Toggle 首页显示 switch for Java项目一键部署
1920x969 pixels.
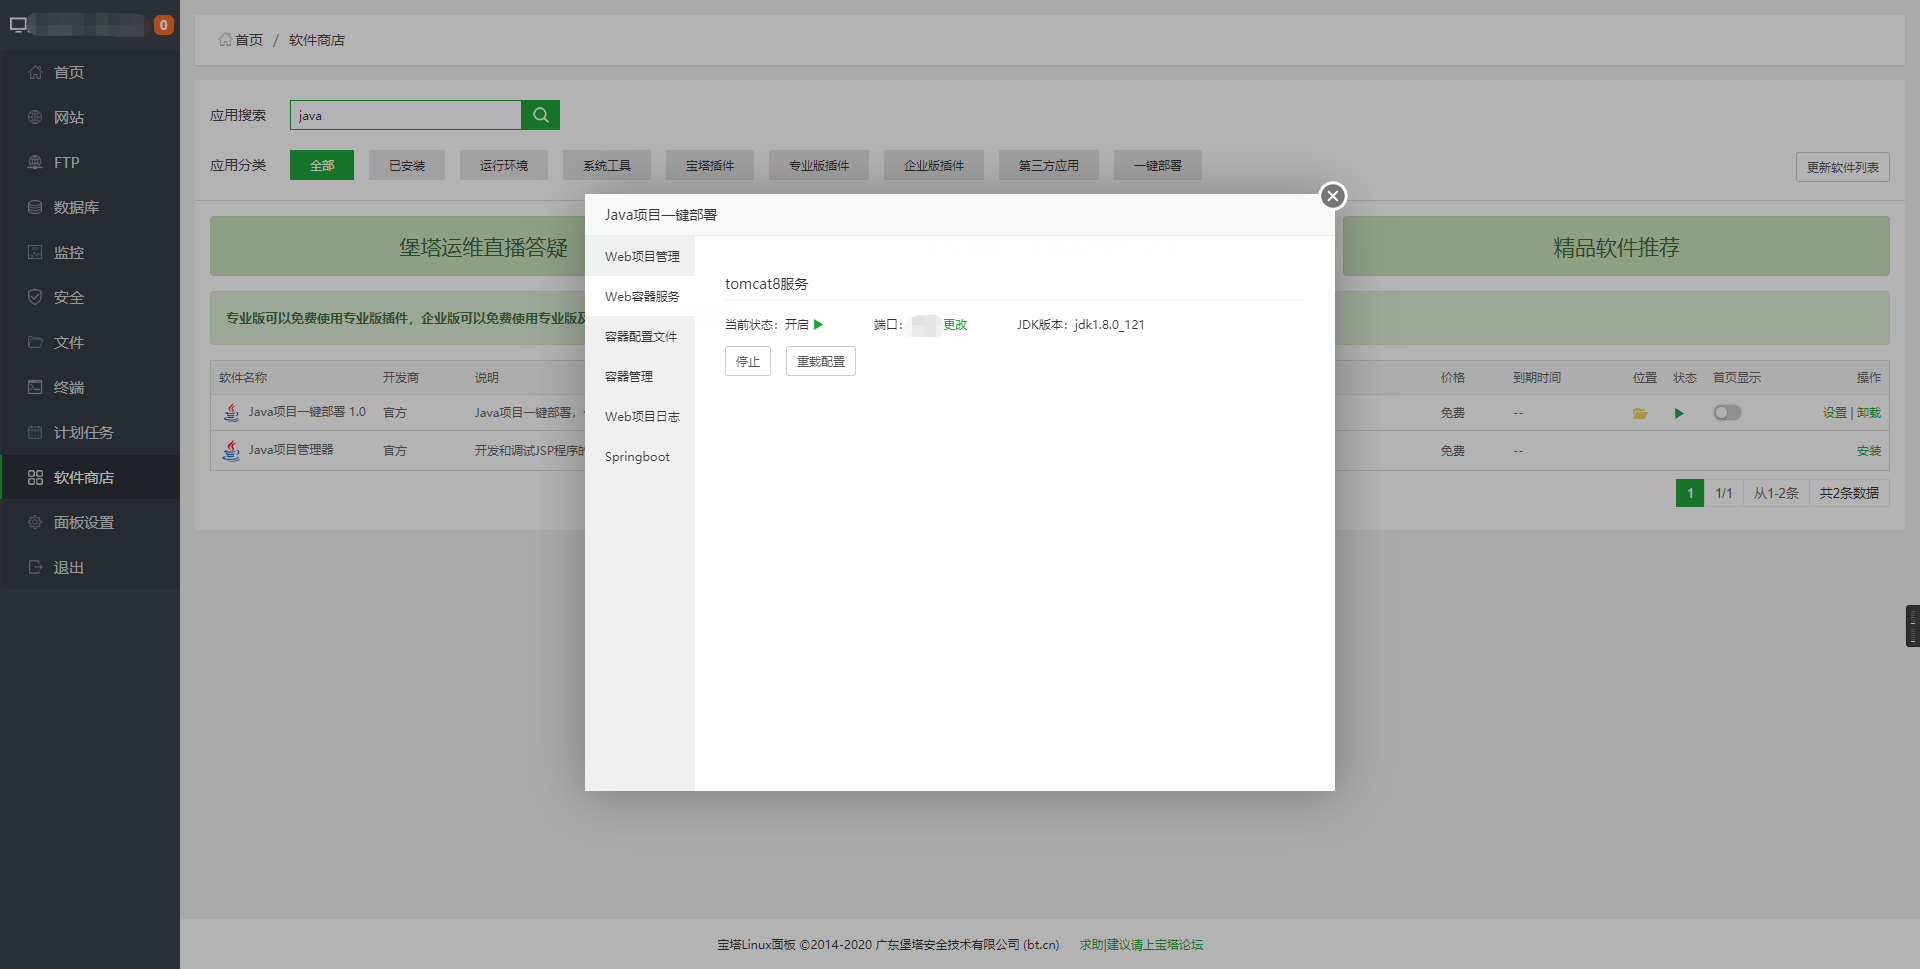(x=1727, y=413)
